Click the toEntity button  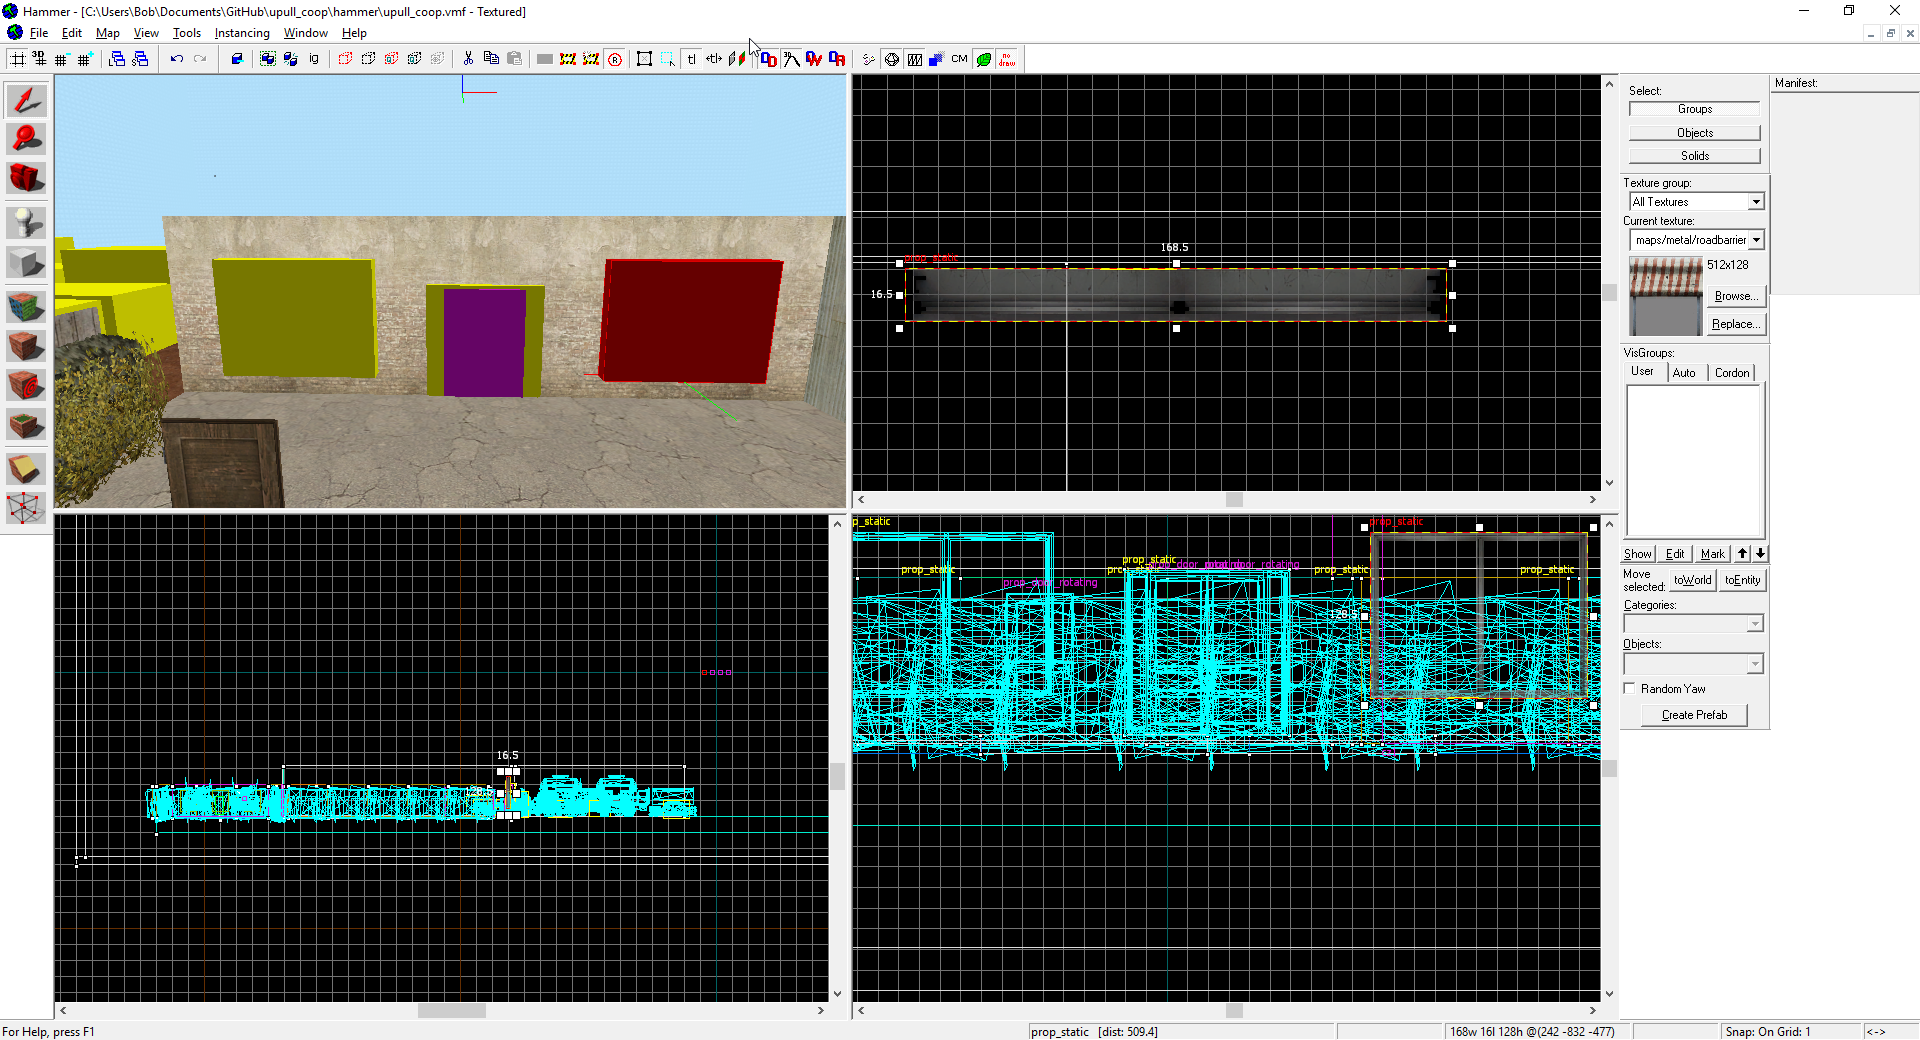[x=1742, y=580]
